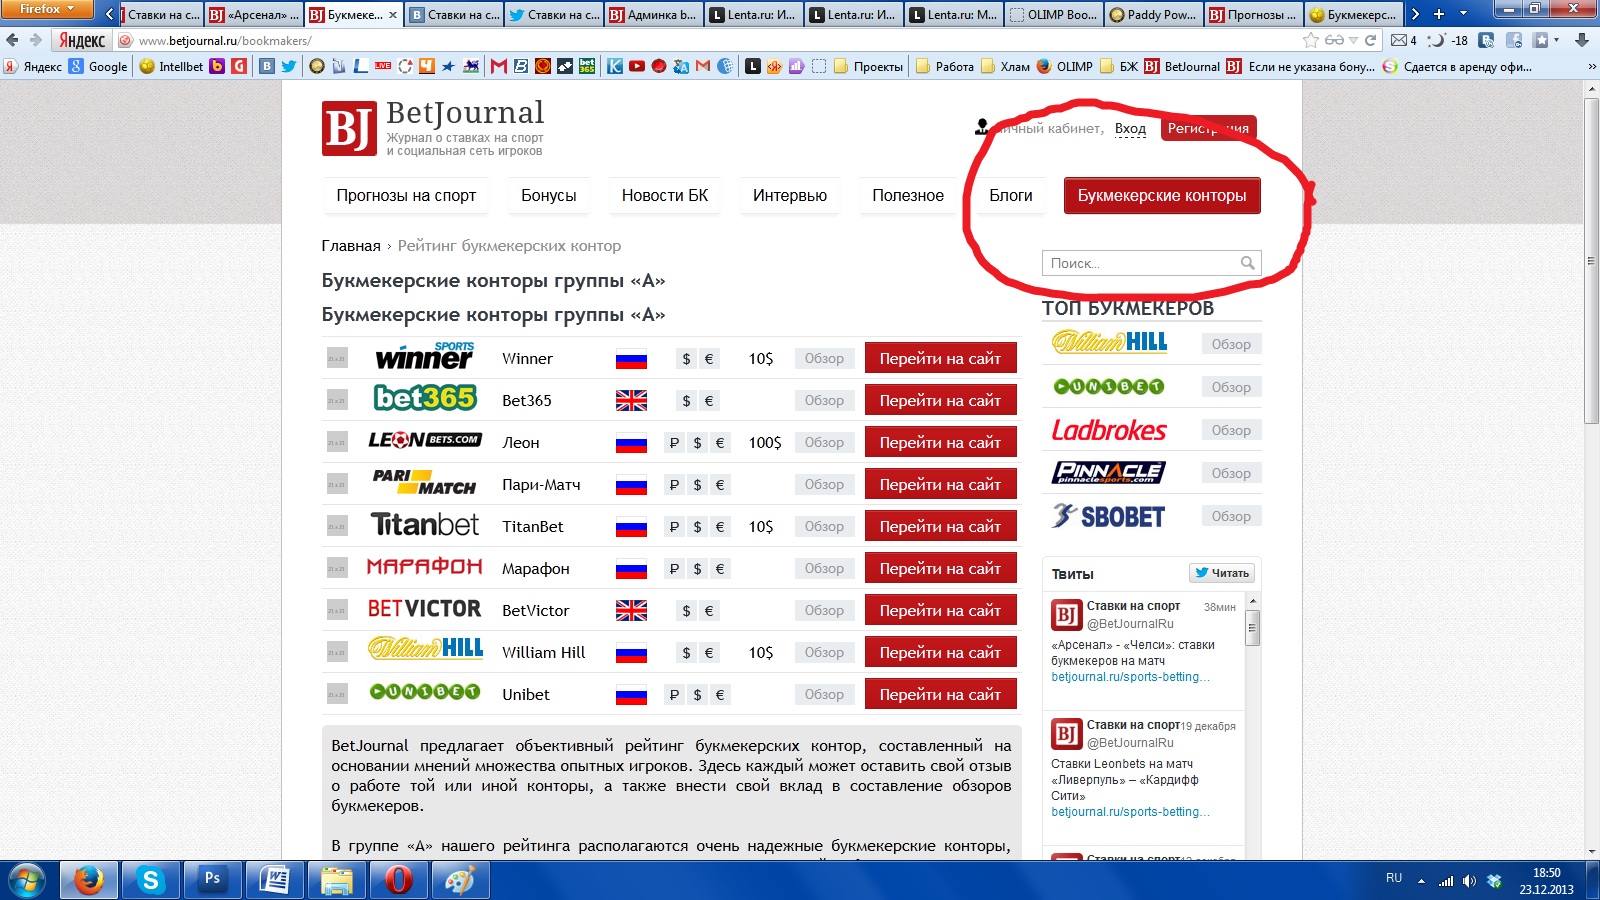Click the Leon Bets logo
Viewport: 1600px width, 900px height.
pyautogui.click(x=424, y=440)
